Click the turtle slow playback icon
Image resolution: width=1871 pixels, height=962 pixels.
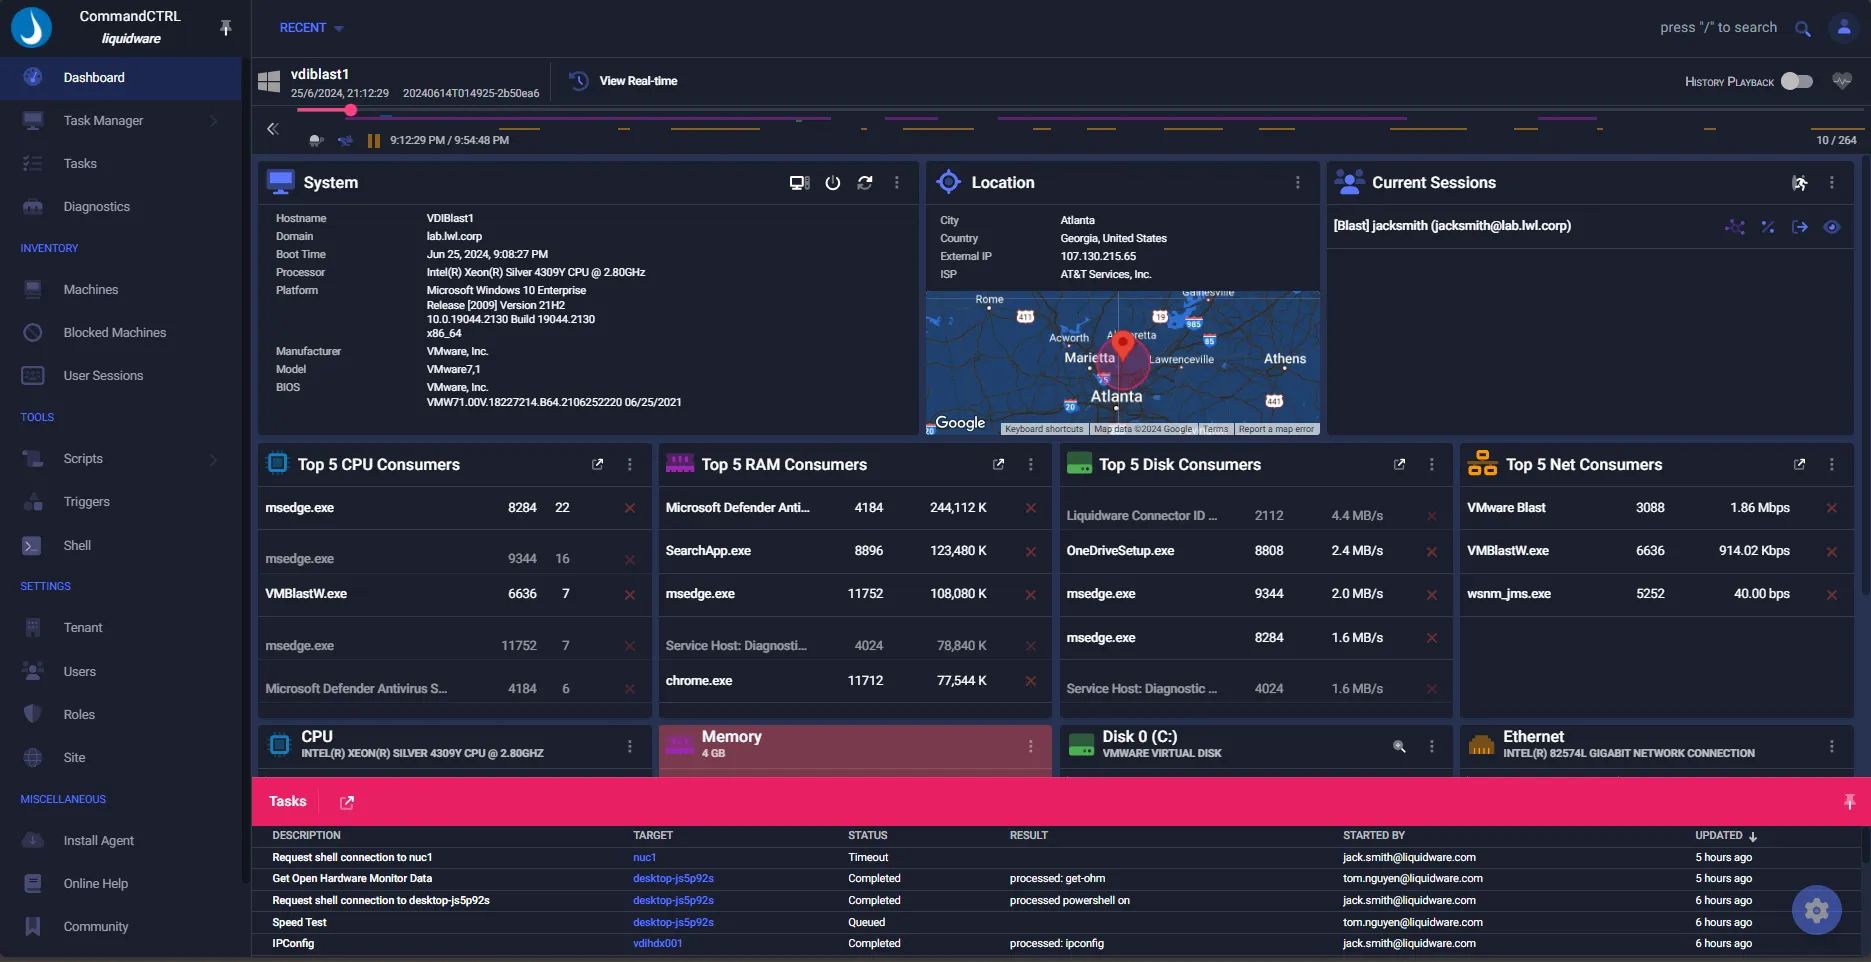[x=316, y=141]
